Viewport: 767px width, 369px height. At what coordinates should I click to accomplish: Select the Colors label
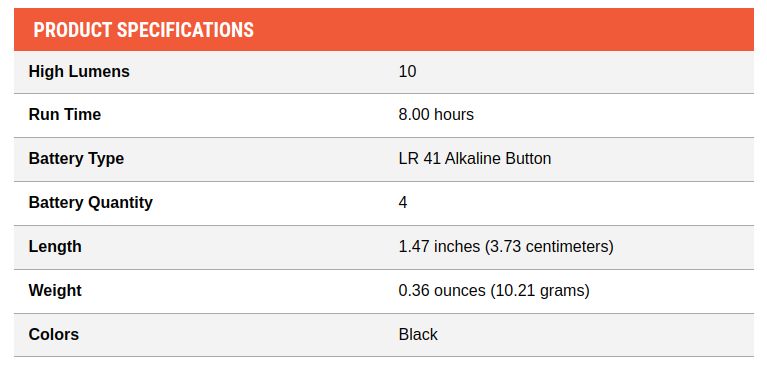coord(54,335)
